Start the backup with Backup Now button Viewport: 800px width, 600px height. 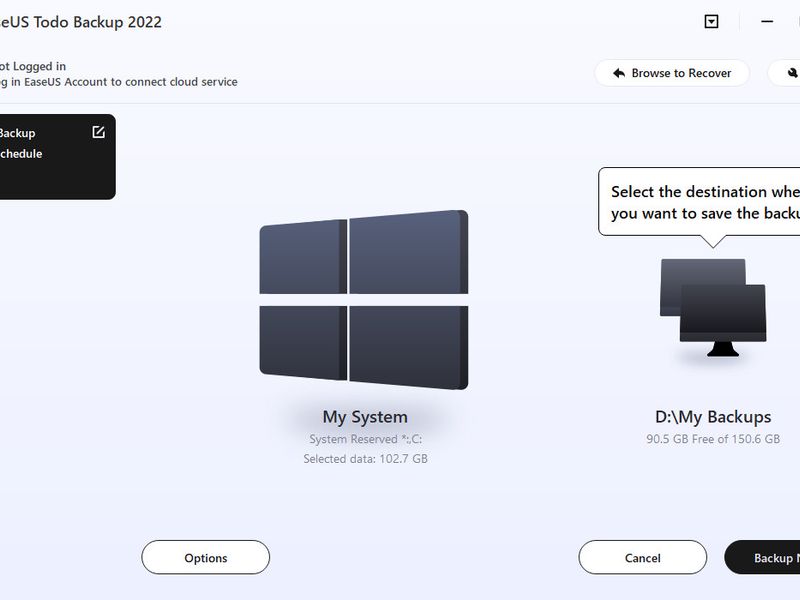tap(762, 558)
